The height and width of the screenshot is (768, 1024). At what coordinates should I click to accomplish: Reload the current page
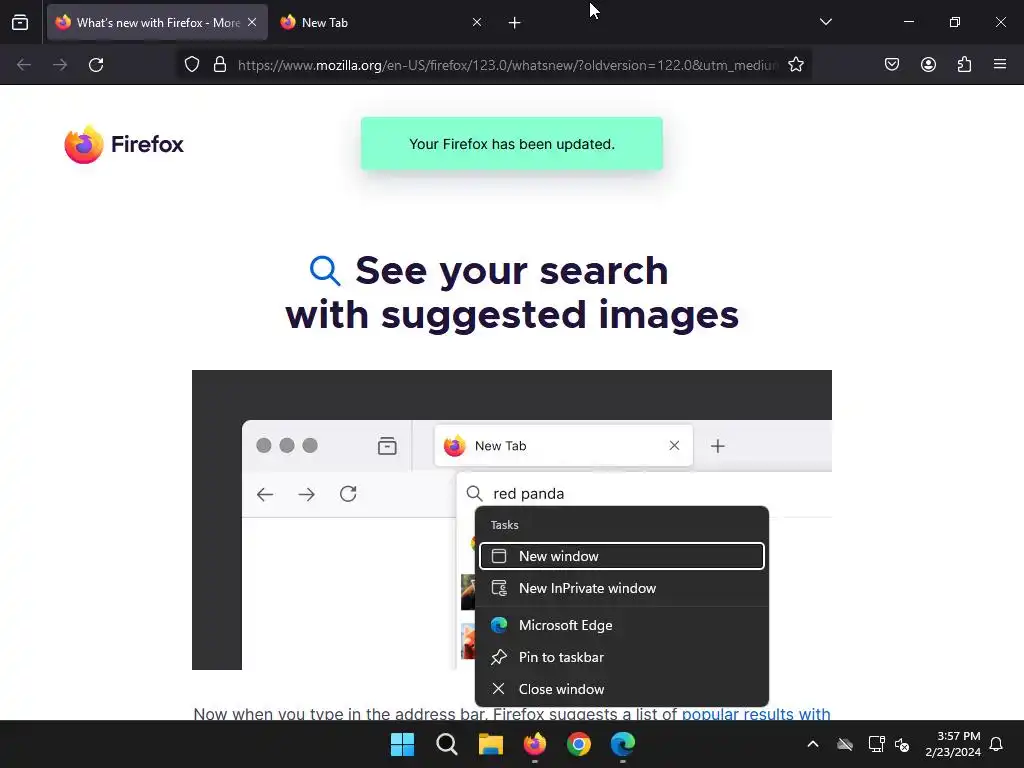[x=96, y=65]
